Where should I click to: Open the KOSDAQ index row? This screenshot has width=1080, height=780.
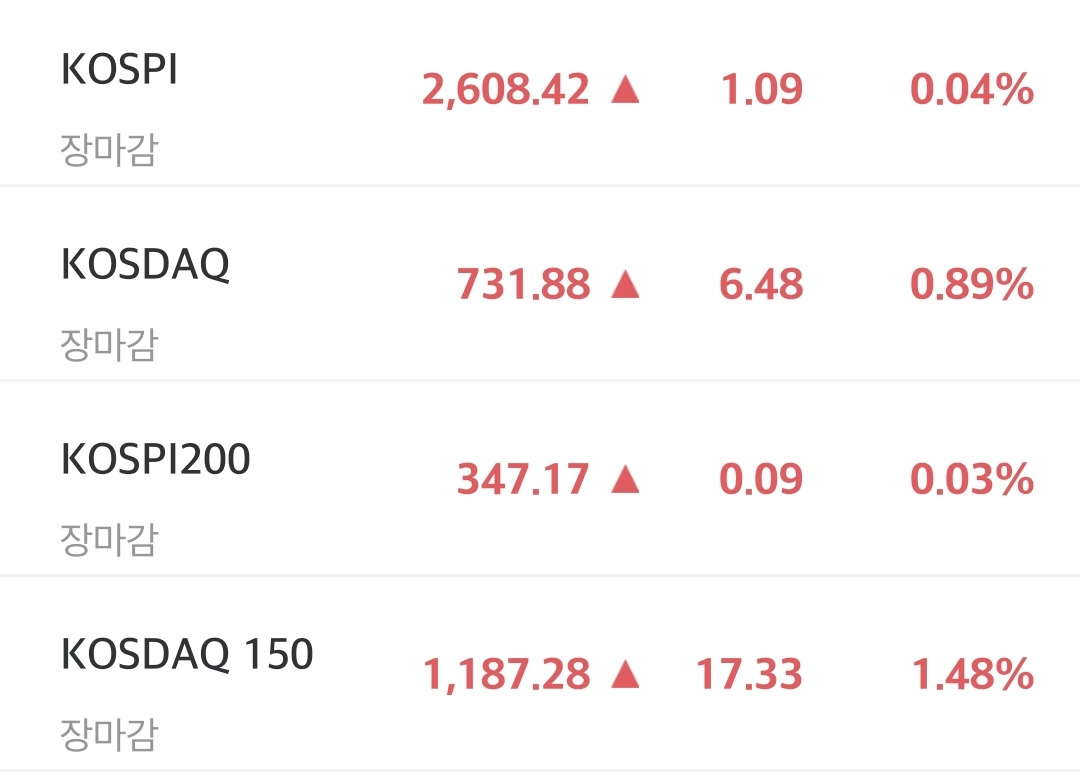(540, 283)
